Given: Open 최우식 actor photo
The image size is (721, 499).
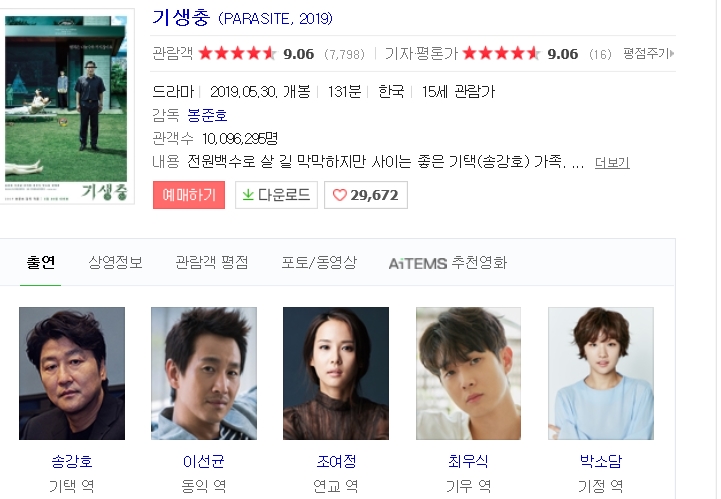Looking at the screenshot, I should (x=468, y=373).
